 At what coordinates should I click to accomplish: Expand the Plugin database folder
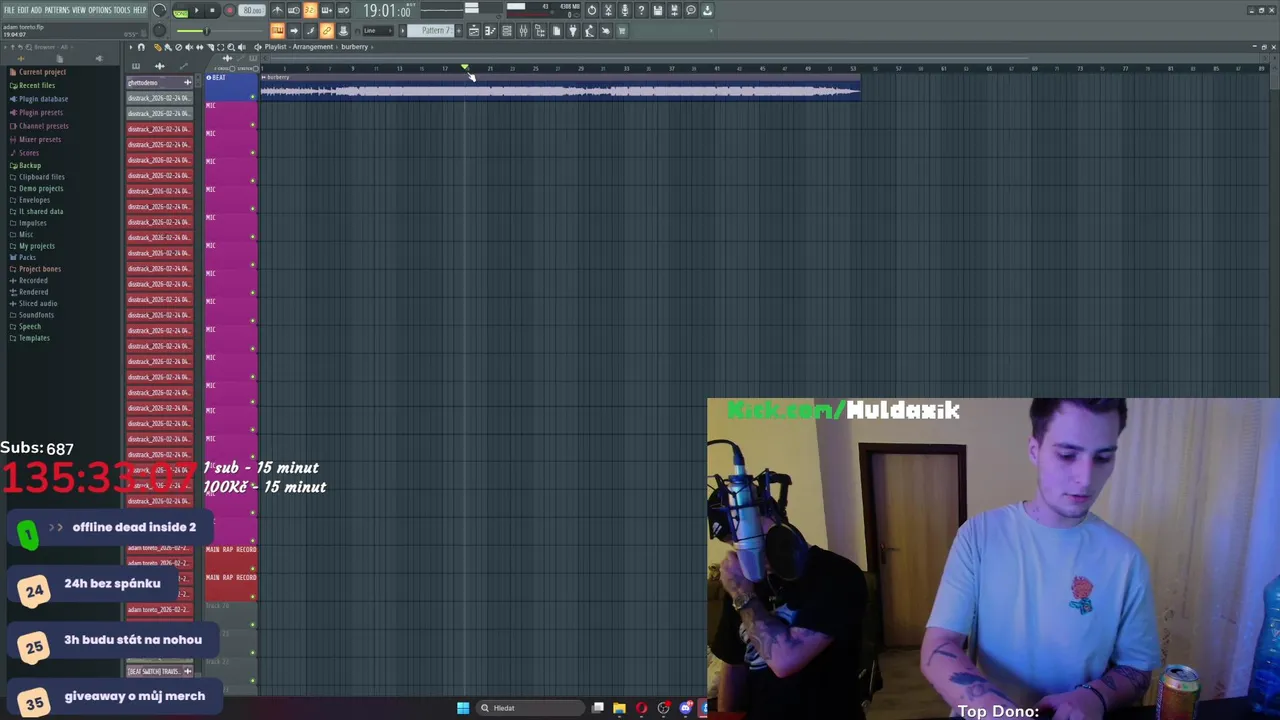pos(43,99)
